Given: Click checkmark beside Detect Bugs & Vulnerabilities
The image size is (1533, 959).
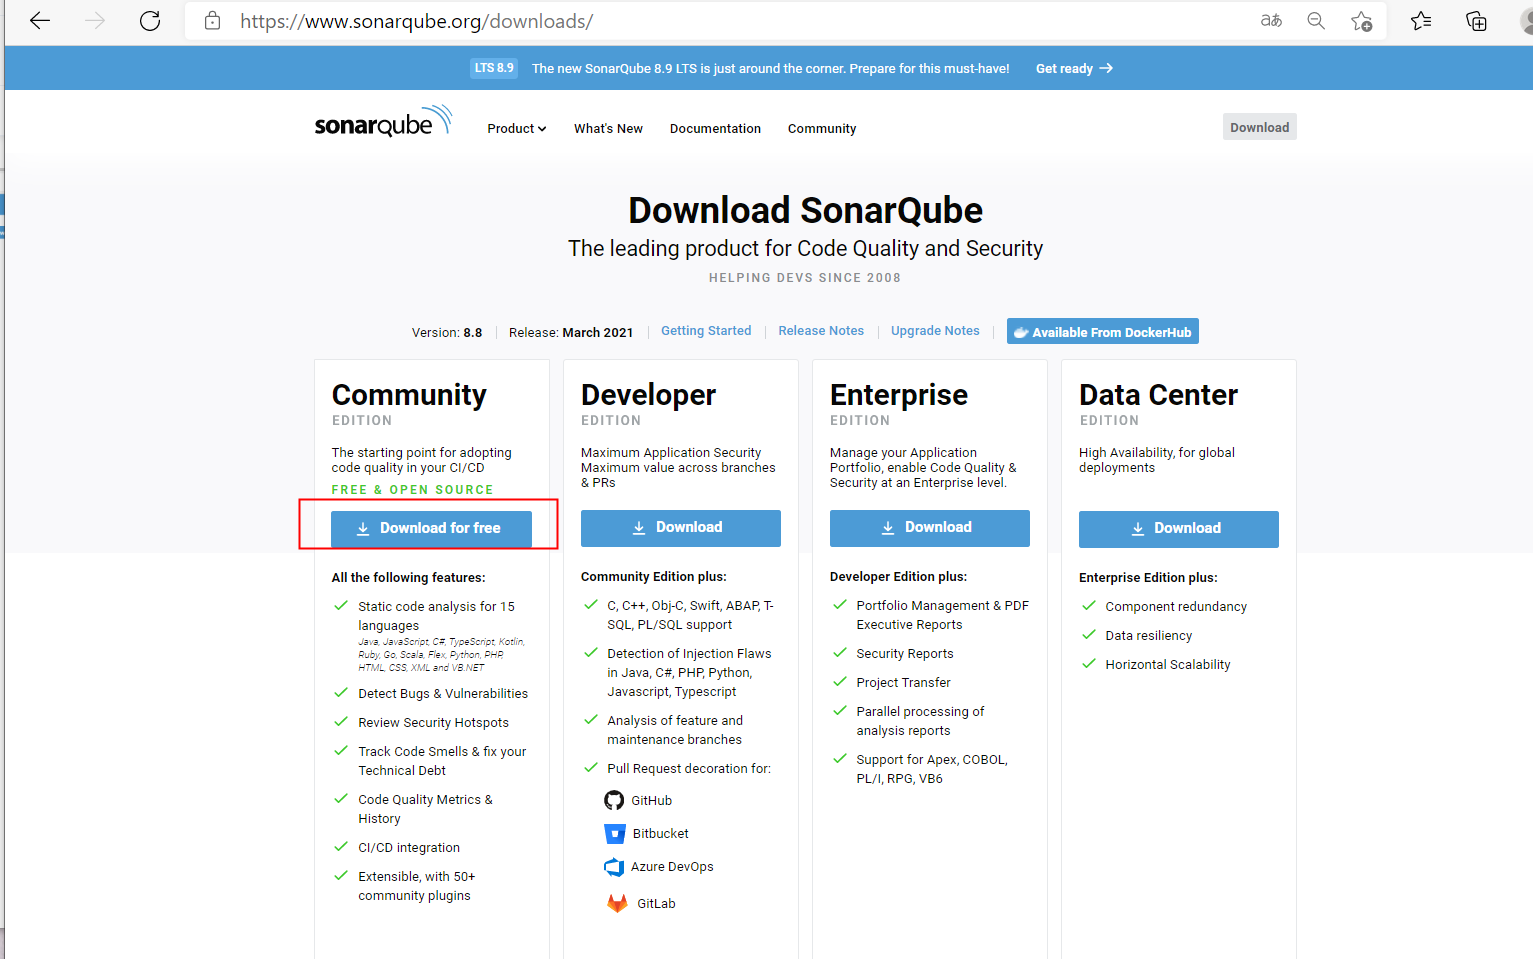Looking at the screenshot, I should tap(341, 692).
